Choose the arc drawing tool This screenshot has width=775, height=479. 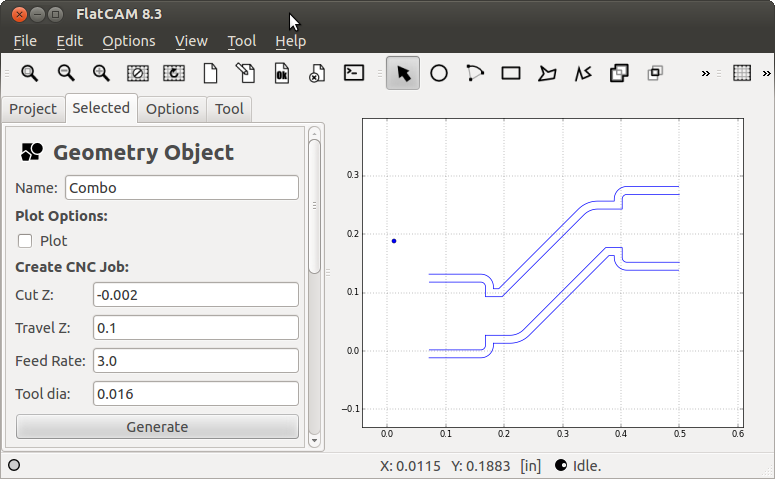click(475, 73)
